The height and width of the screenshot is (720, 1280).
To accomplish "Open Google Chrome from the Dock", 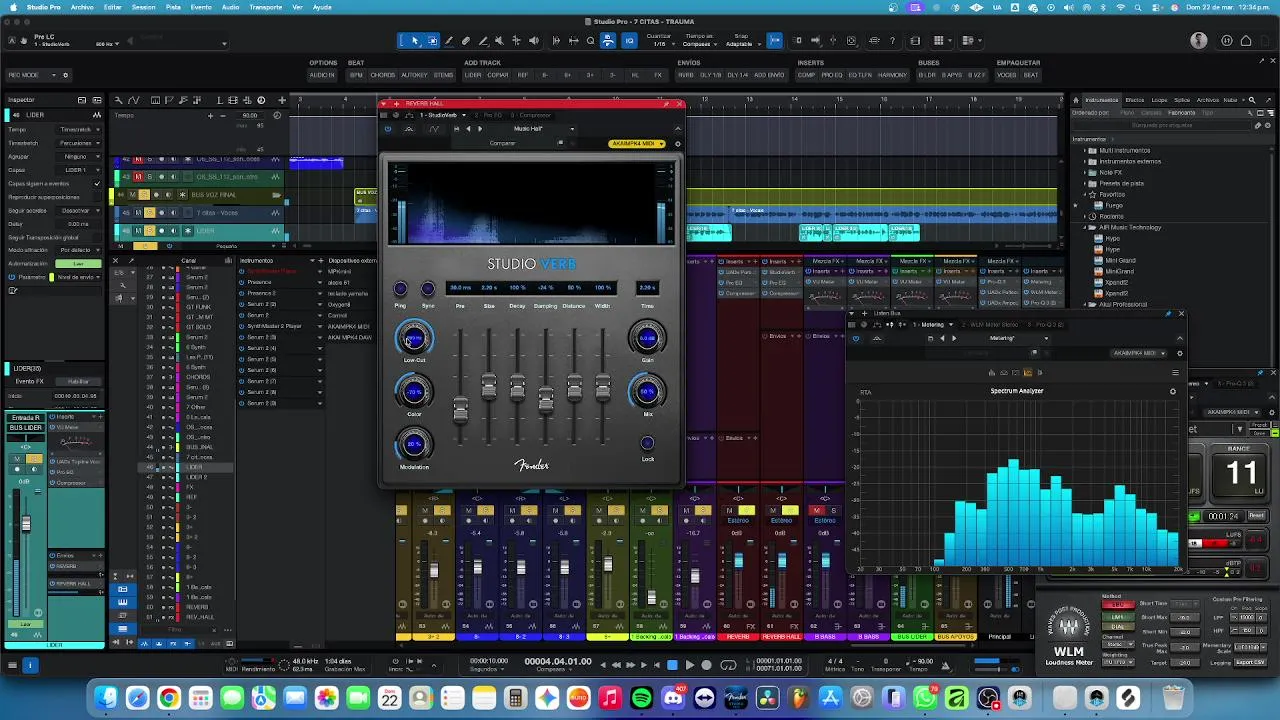I will pos(168,698).
